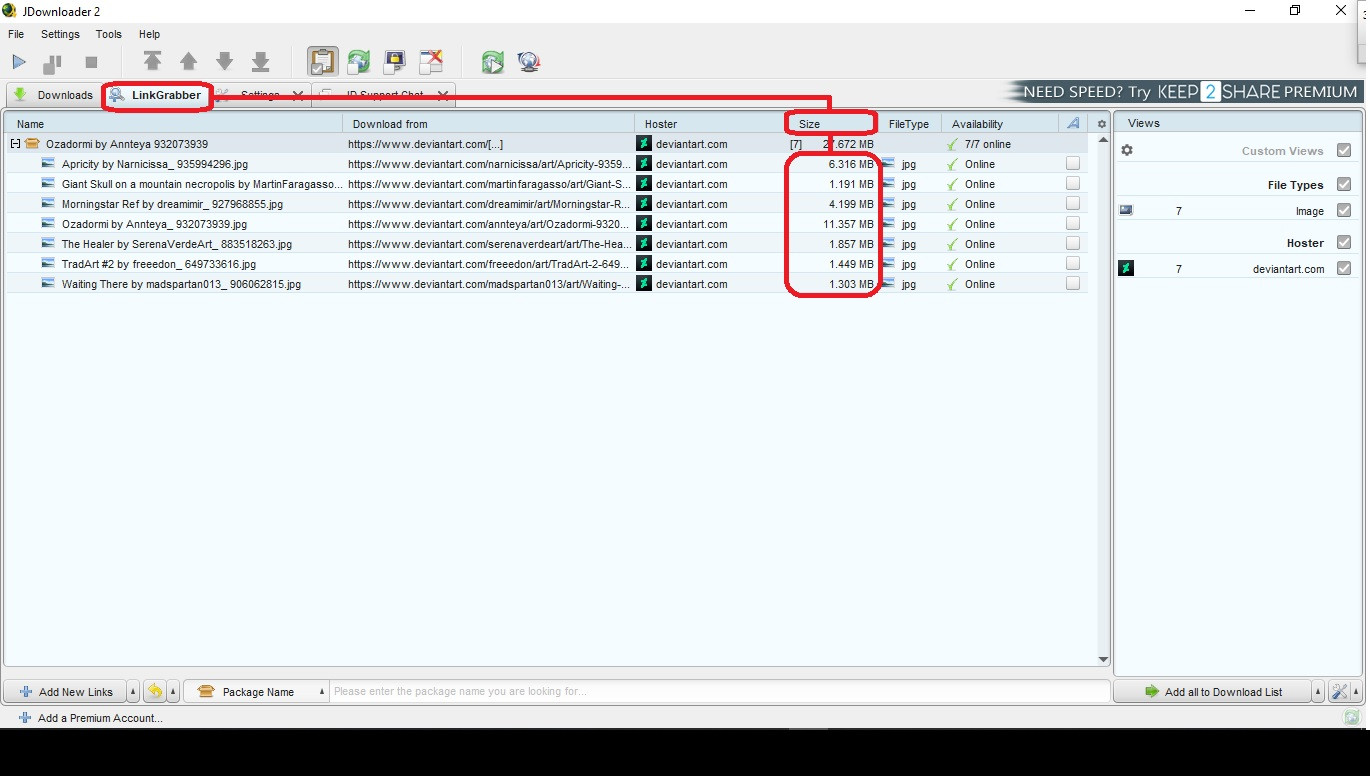Image resolution: width=1370 pixels, height=776 pixels.
Task: Select TradArt #2 by freeedon file
Action: pos(158,264)
